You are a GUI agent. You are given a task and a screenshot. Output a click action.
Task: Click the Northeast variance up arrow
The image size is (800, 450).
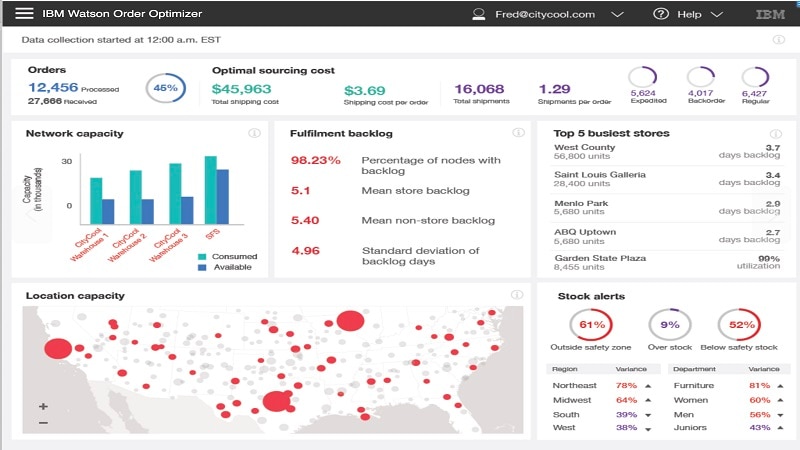pos(648,386)
